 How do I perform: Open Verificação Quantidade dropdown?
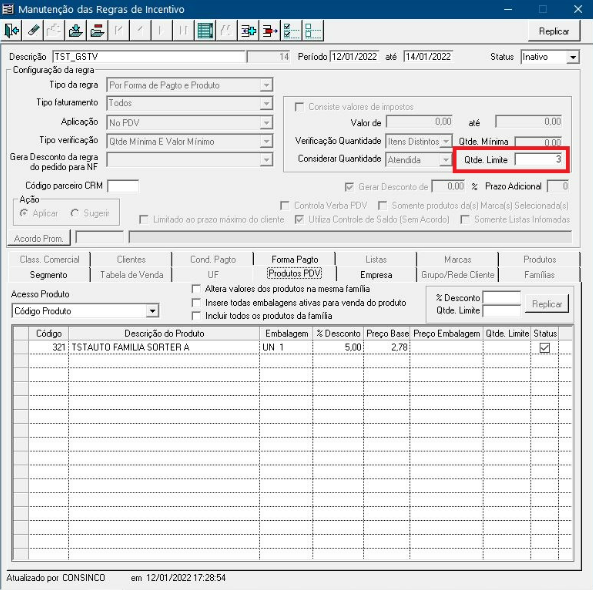click(x=446, y=141)
